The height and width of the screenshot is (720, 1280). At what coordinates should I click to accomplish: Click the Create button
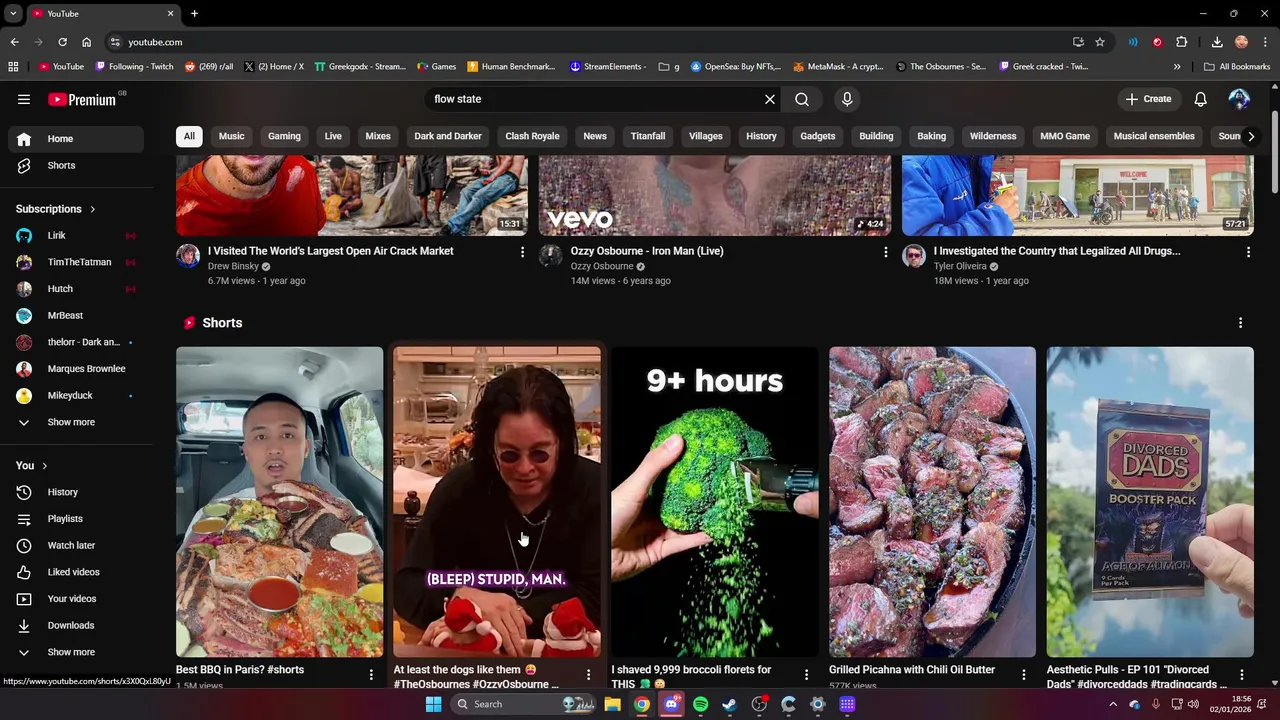[x=1147, y=99]
